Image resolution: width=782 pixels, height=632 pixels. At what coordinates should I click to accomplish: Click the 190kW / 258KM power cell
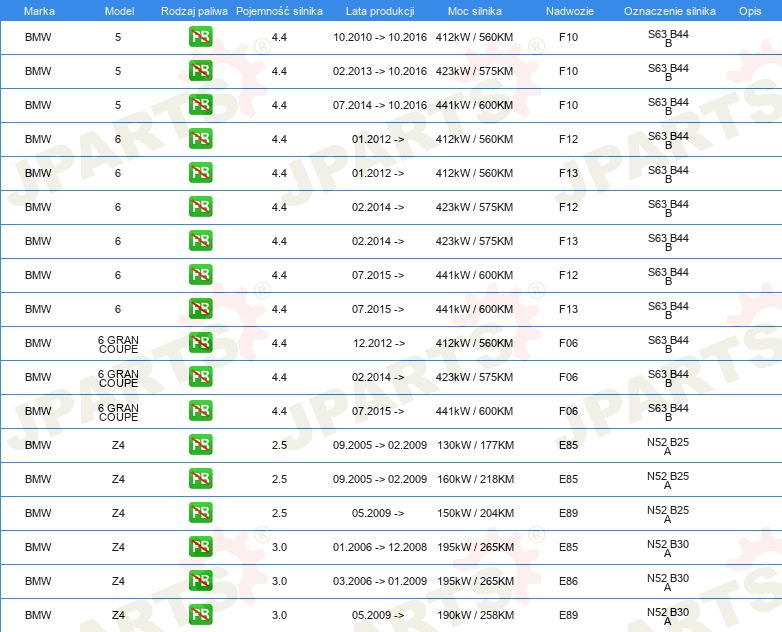475,615
